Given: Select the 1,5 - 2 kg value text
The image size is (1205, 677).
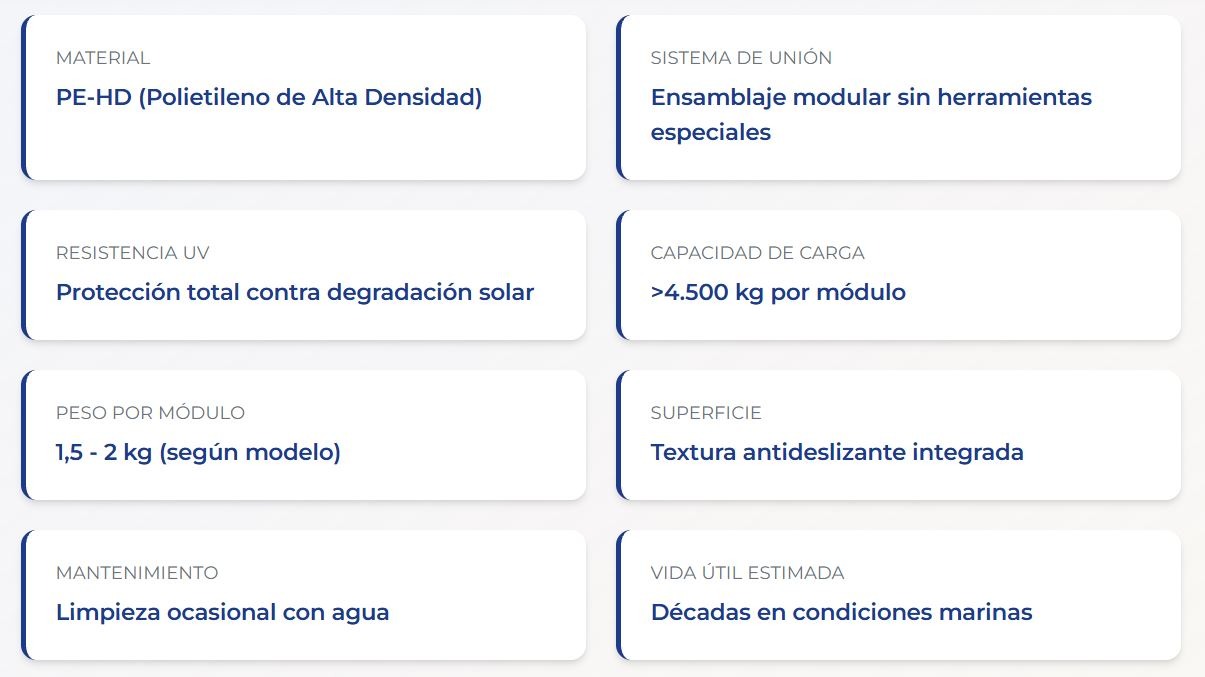Looking at the screenshot, I should click(104, 452).
